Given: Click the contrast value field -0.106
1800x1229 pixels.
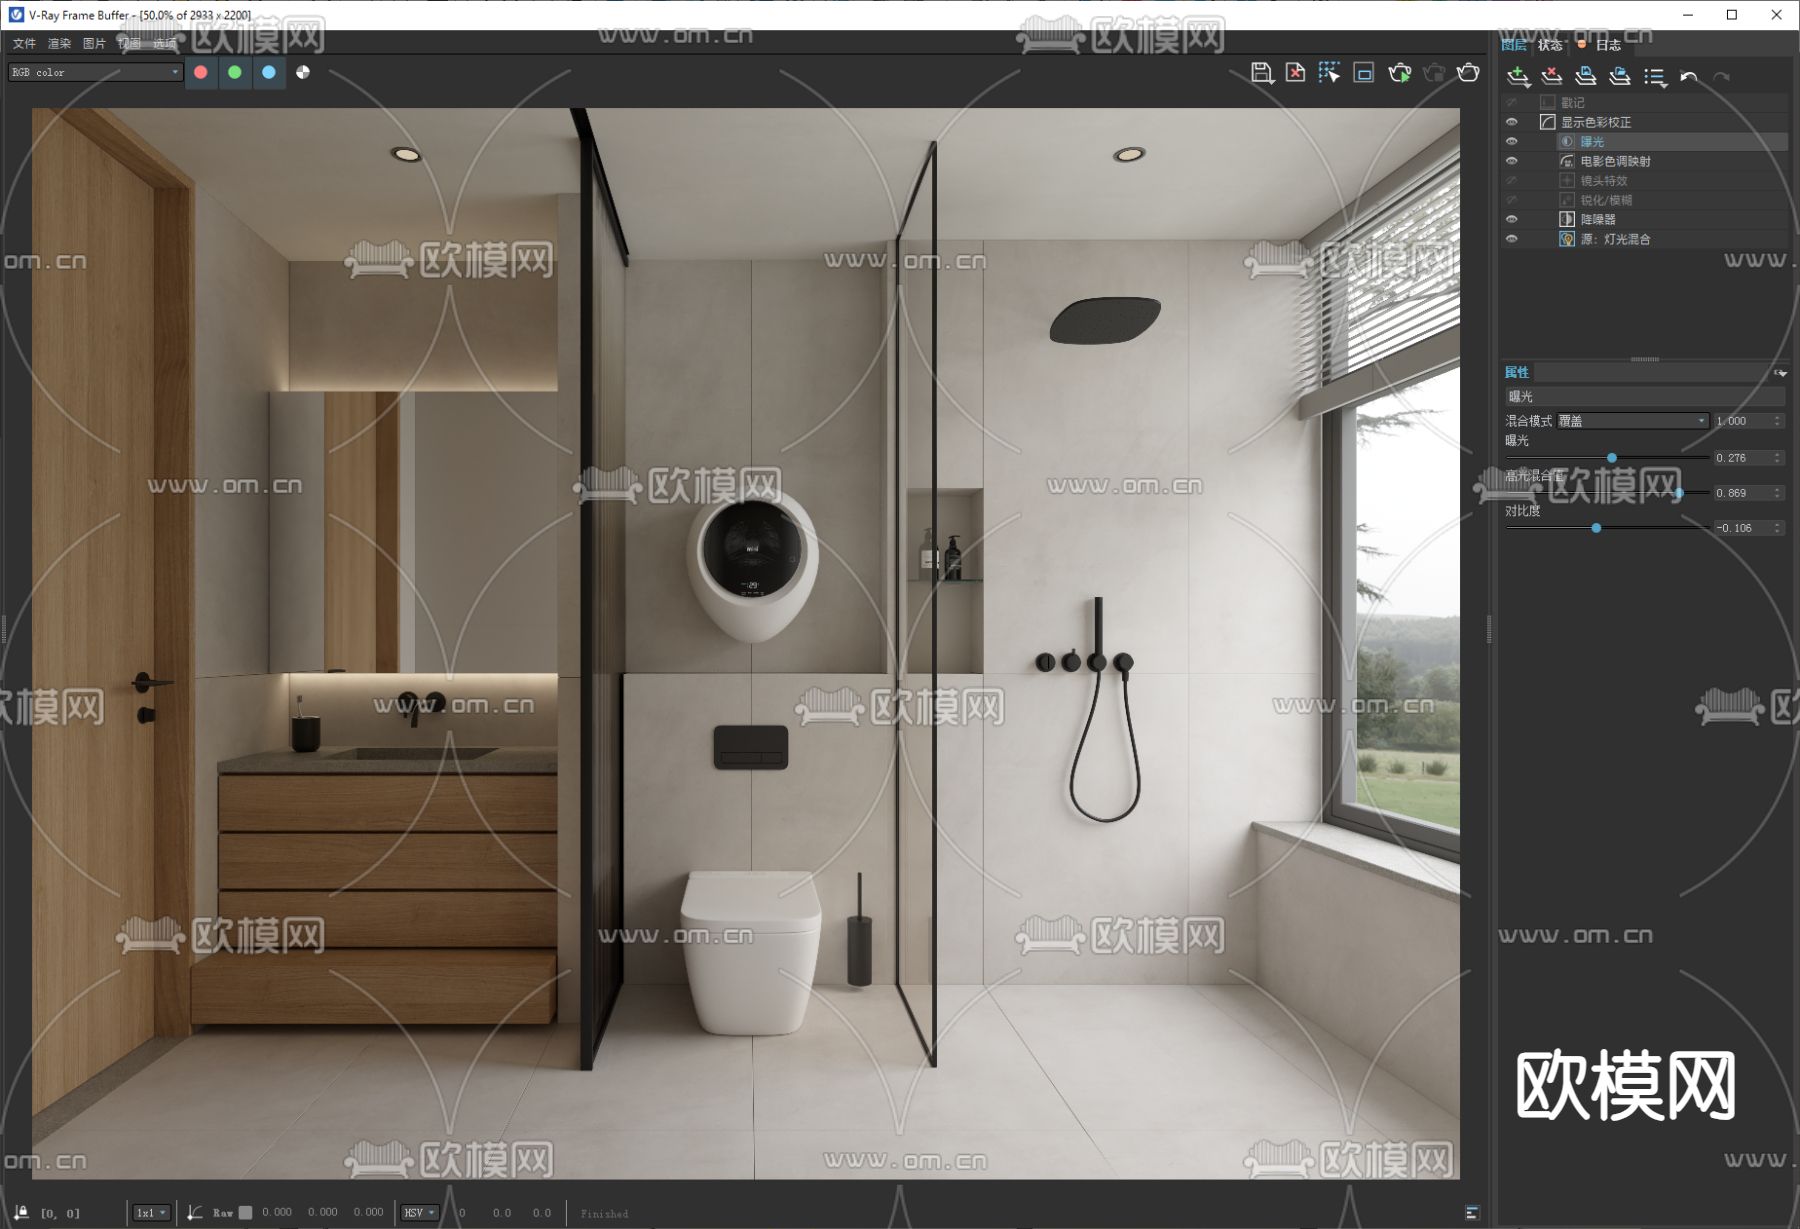Looking at the screenshot, I should tap(1741, 528).
